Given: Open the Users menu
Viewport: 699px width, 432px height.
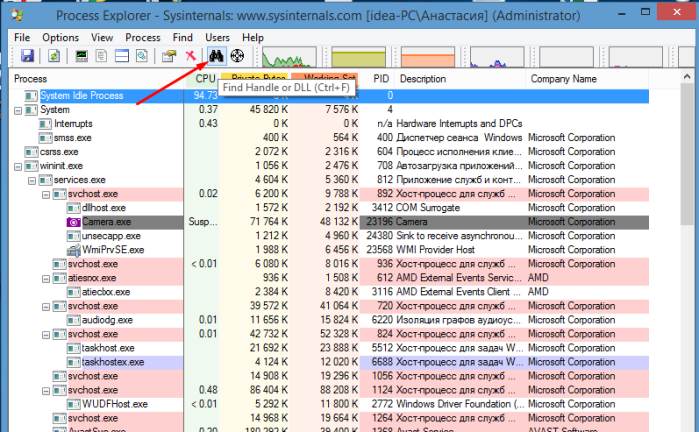Looking at the screenshot, I should point(217,37).
